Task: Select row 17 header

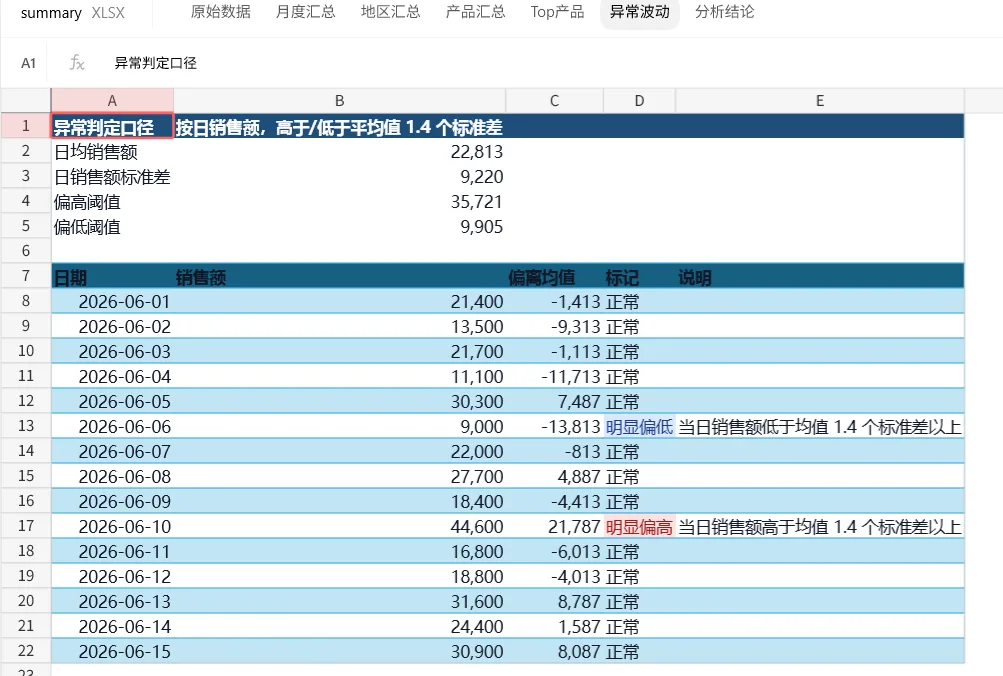Action: (x=26, y=526)
